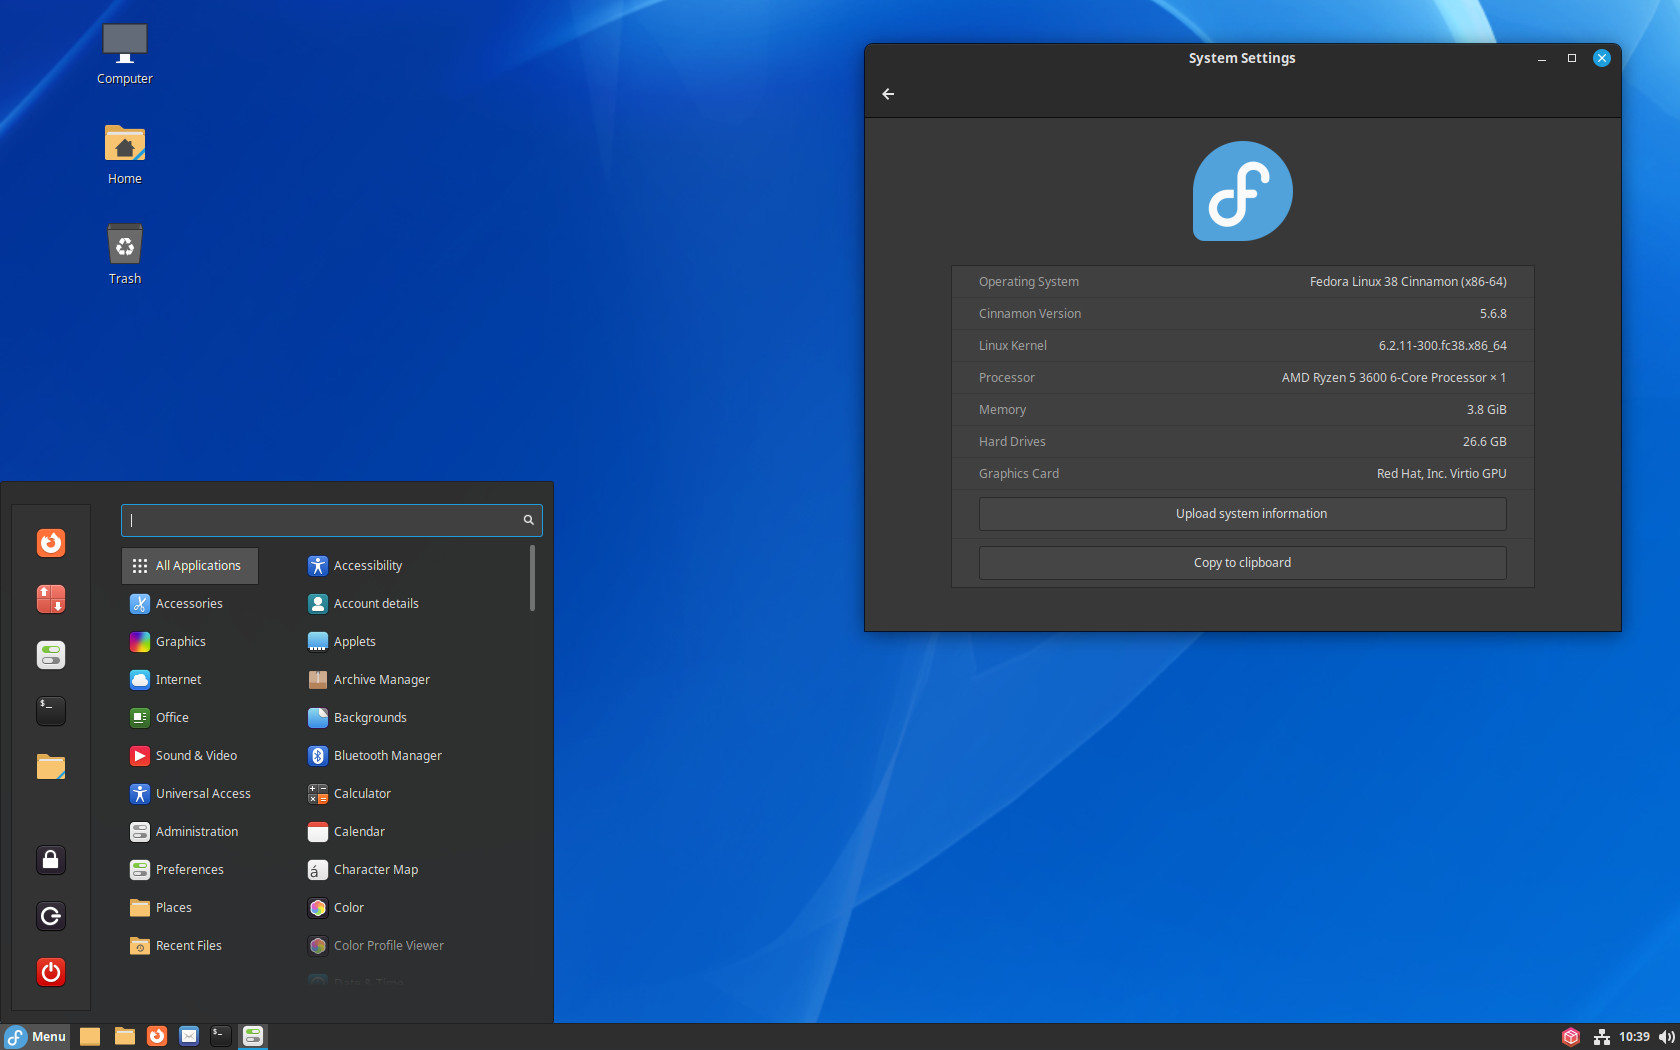Viewport: 1680px width, 1050px height.
Task: Click the Cinnamon Version value 5.6.8
Action: click(1493, 314)
